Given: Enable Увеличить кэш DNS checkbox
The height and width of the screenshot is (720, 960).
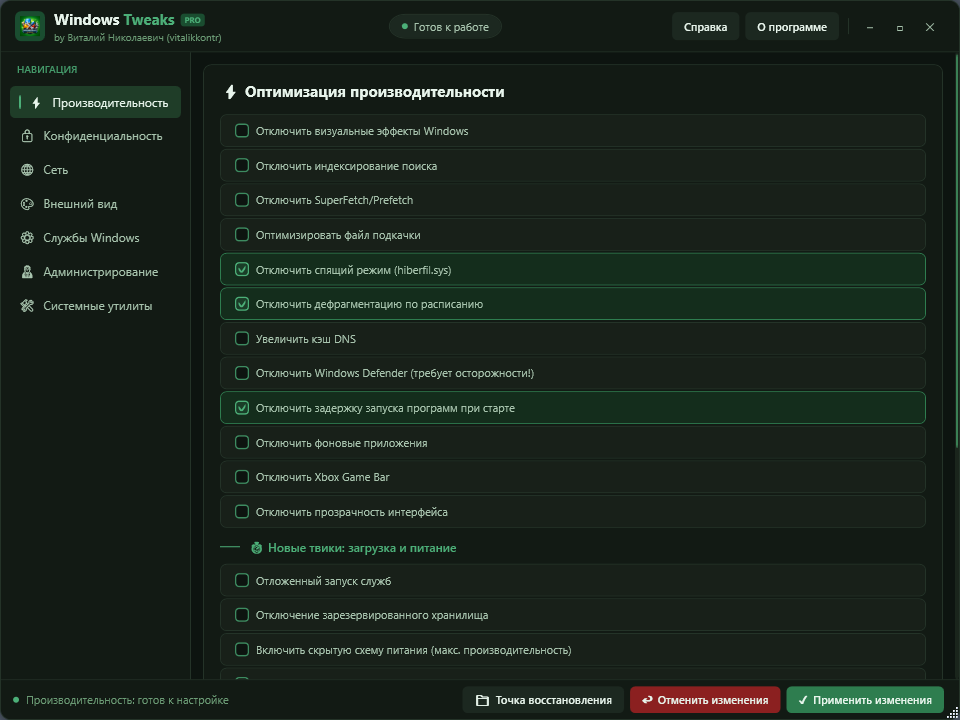Looking at the screenshot, I should point(242,339).
